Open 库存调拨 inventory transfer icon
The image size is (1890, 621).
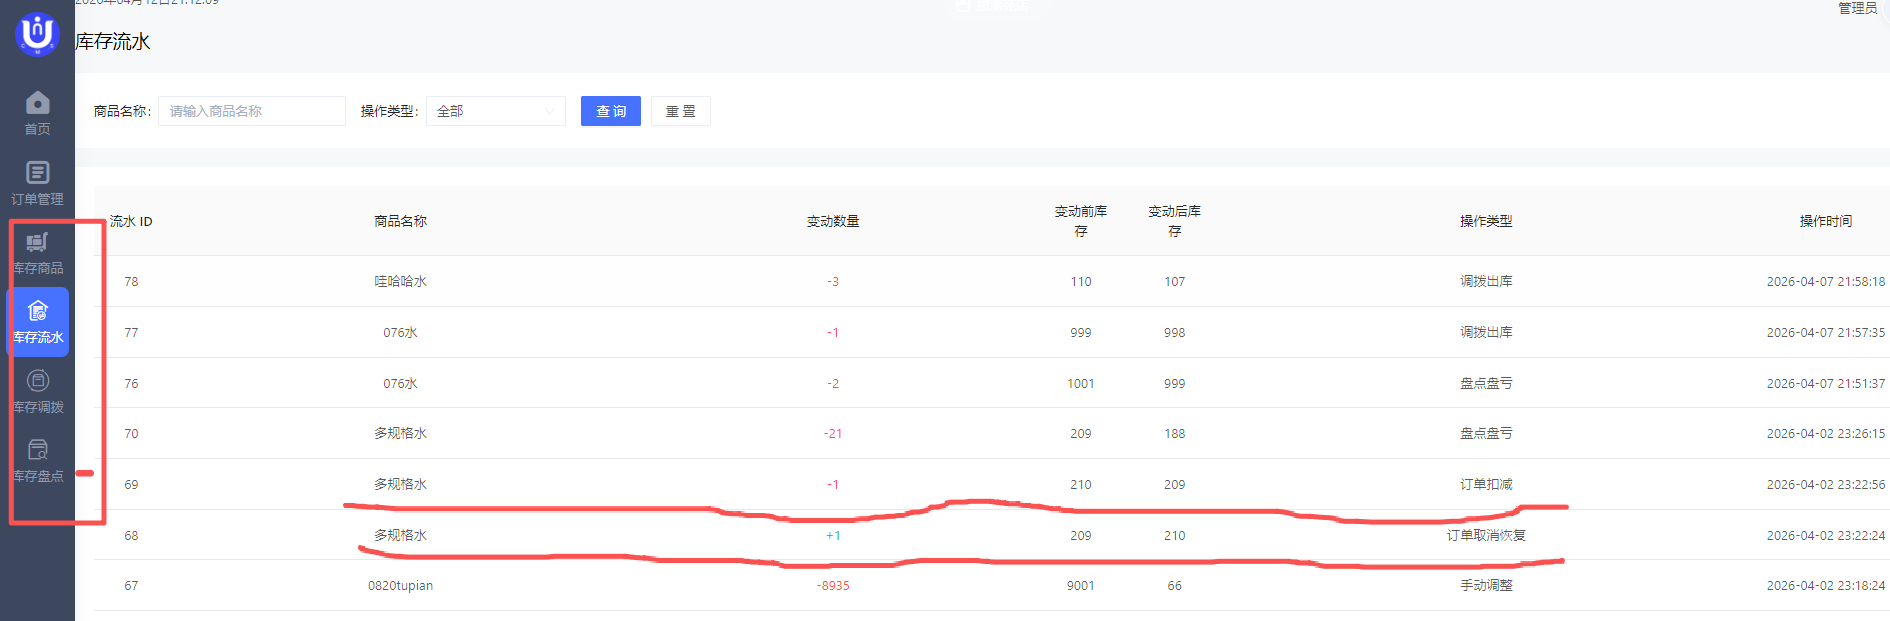click(37, 381)
